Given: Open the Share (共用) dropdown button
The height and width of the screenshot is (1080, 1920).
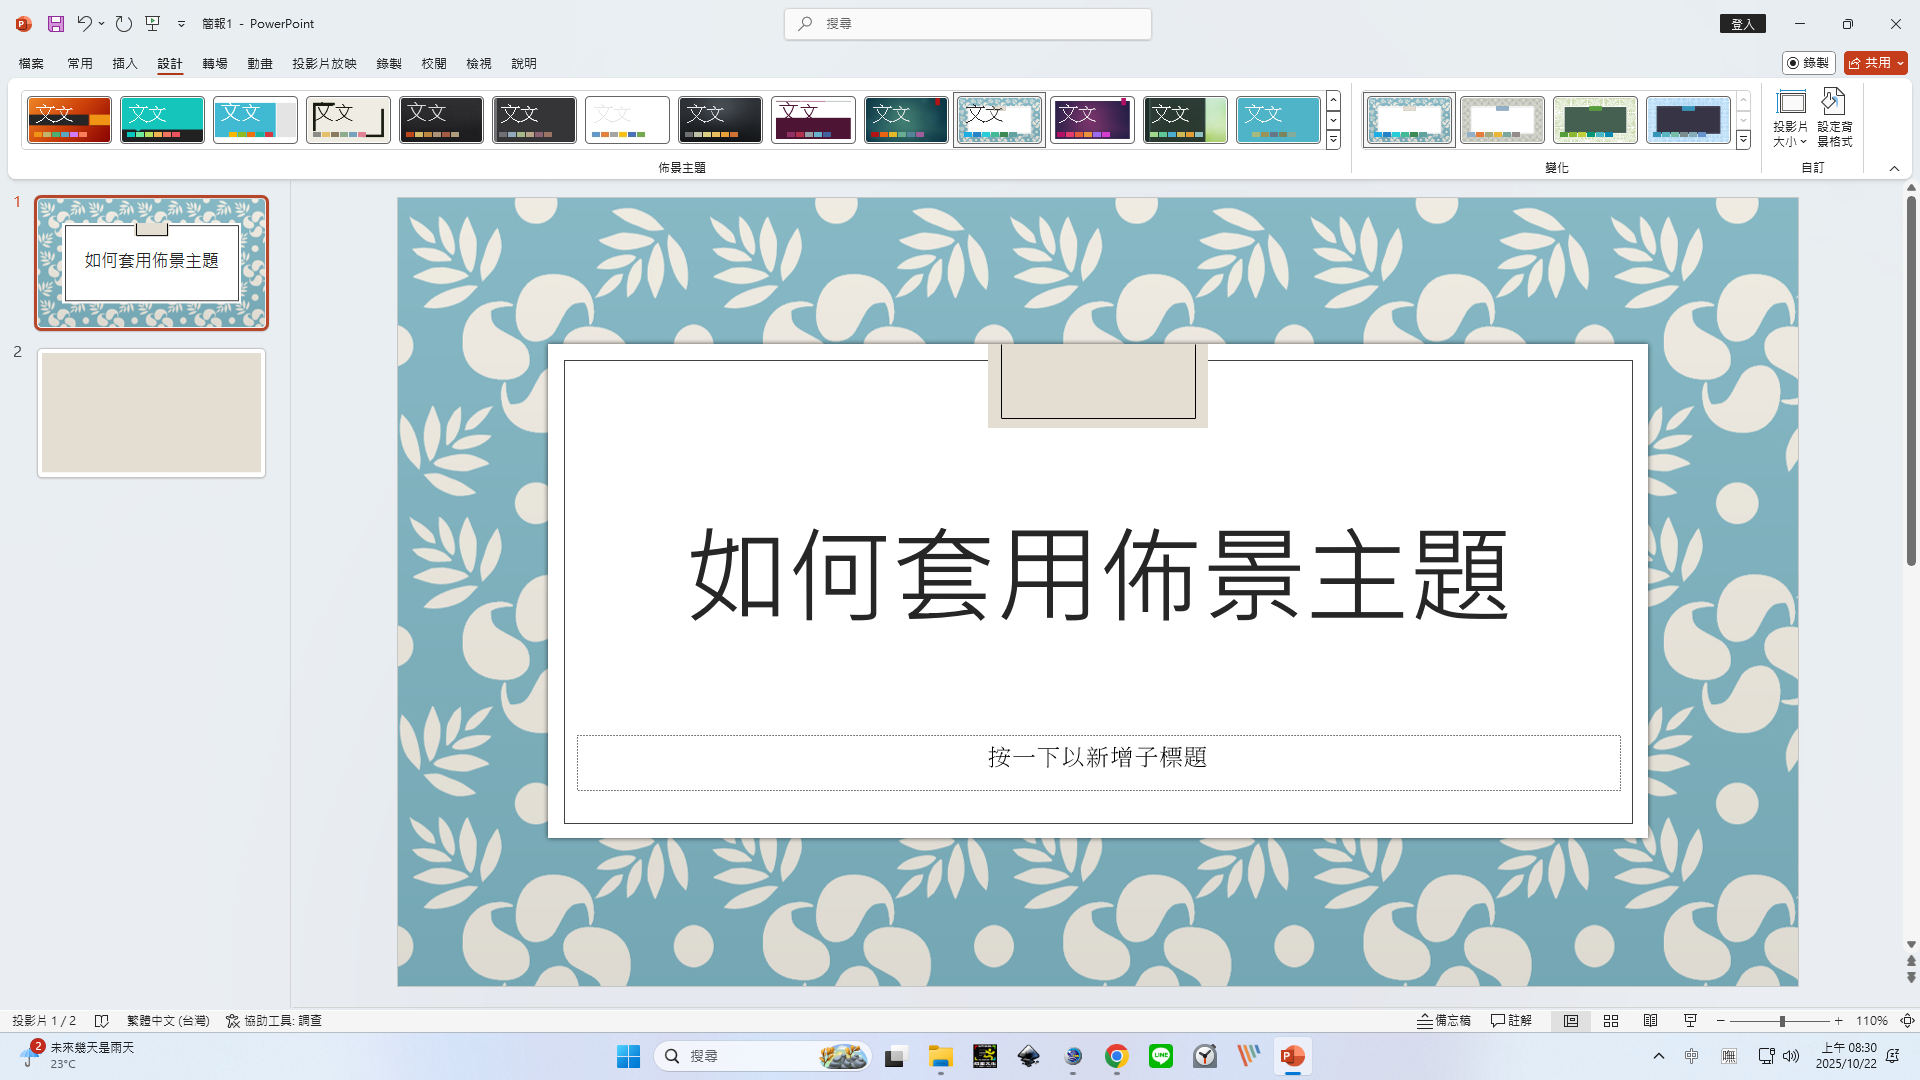Looking at the screenshot, I should click(x=1876, y=63).
